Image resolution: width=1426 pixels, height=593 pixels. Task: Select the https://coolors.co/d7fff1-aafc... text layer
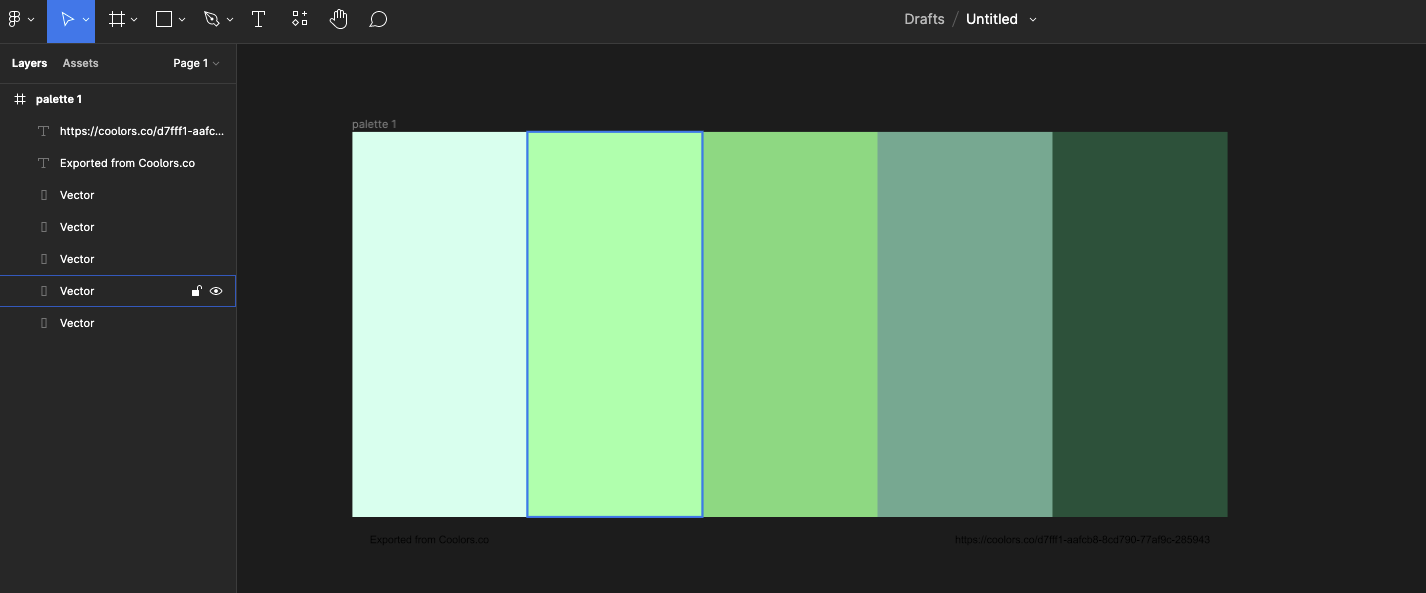coord(118,131)
